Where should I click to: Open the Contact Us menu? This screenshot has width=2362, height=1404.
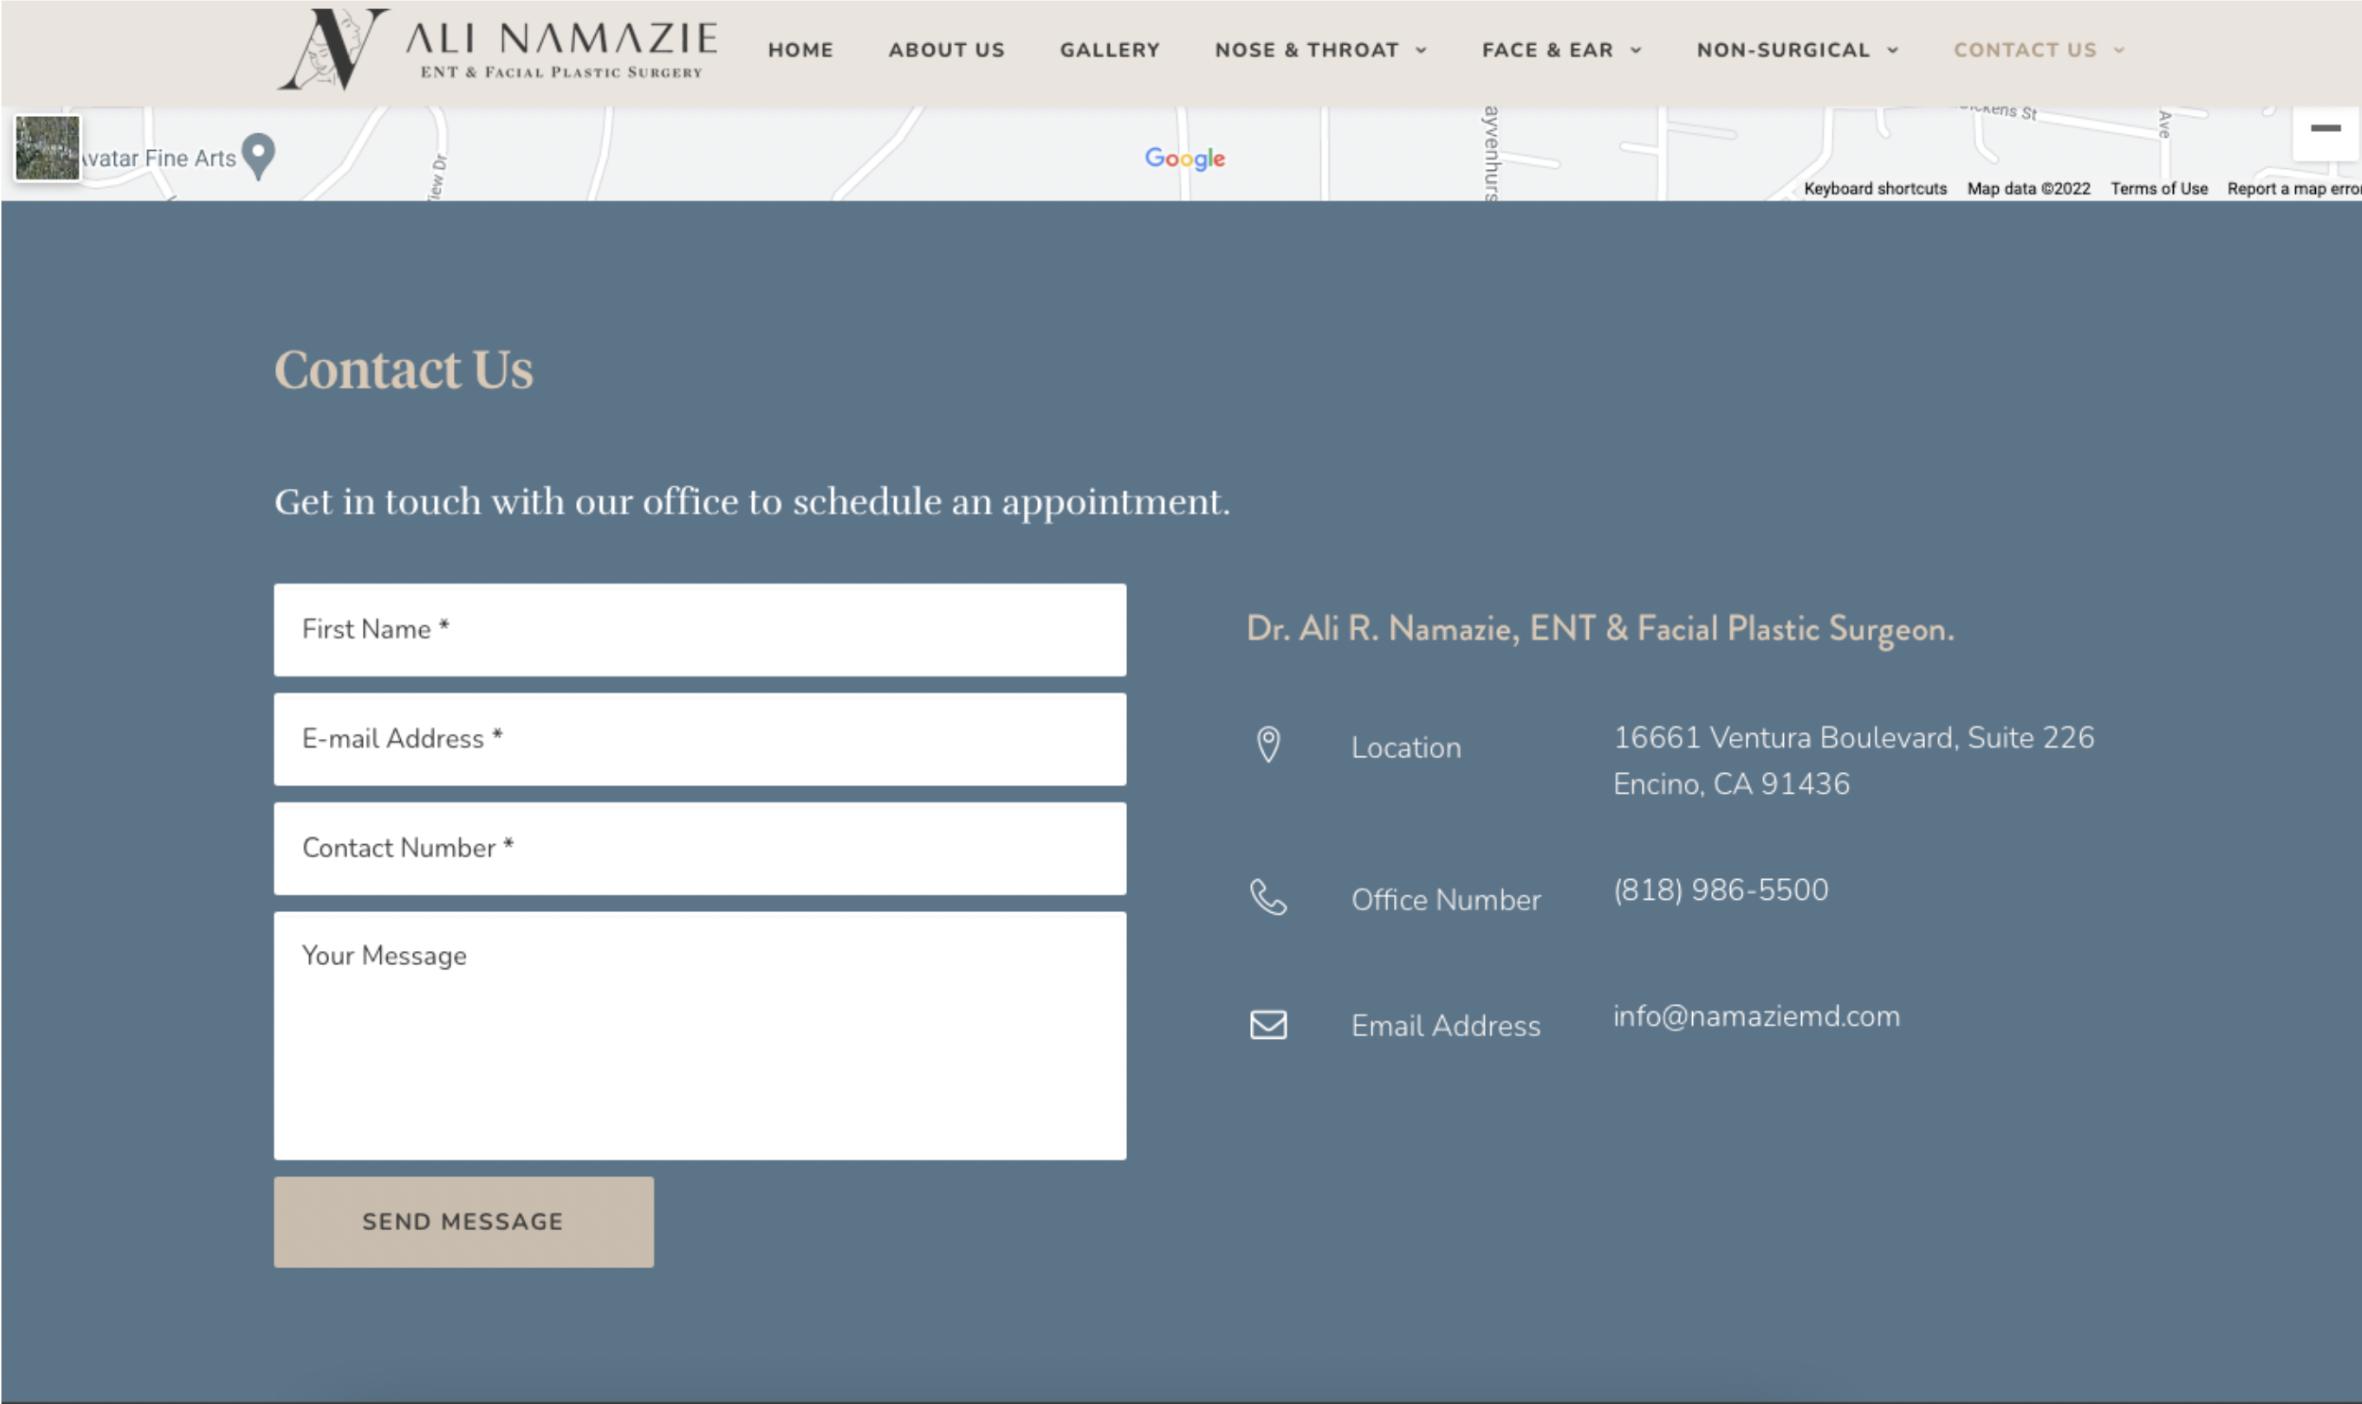pos(2025,50)
